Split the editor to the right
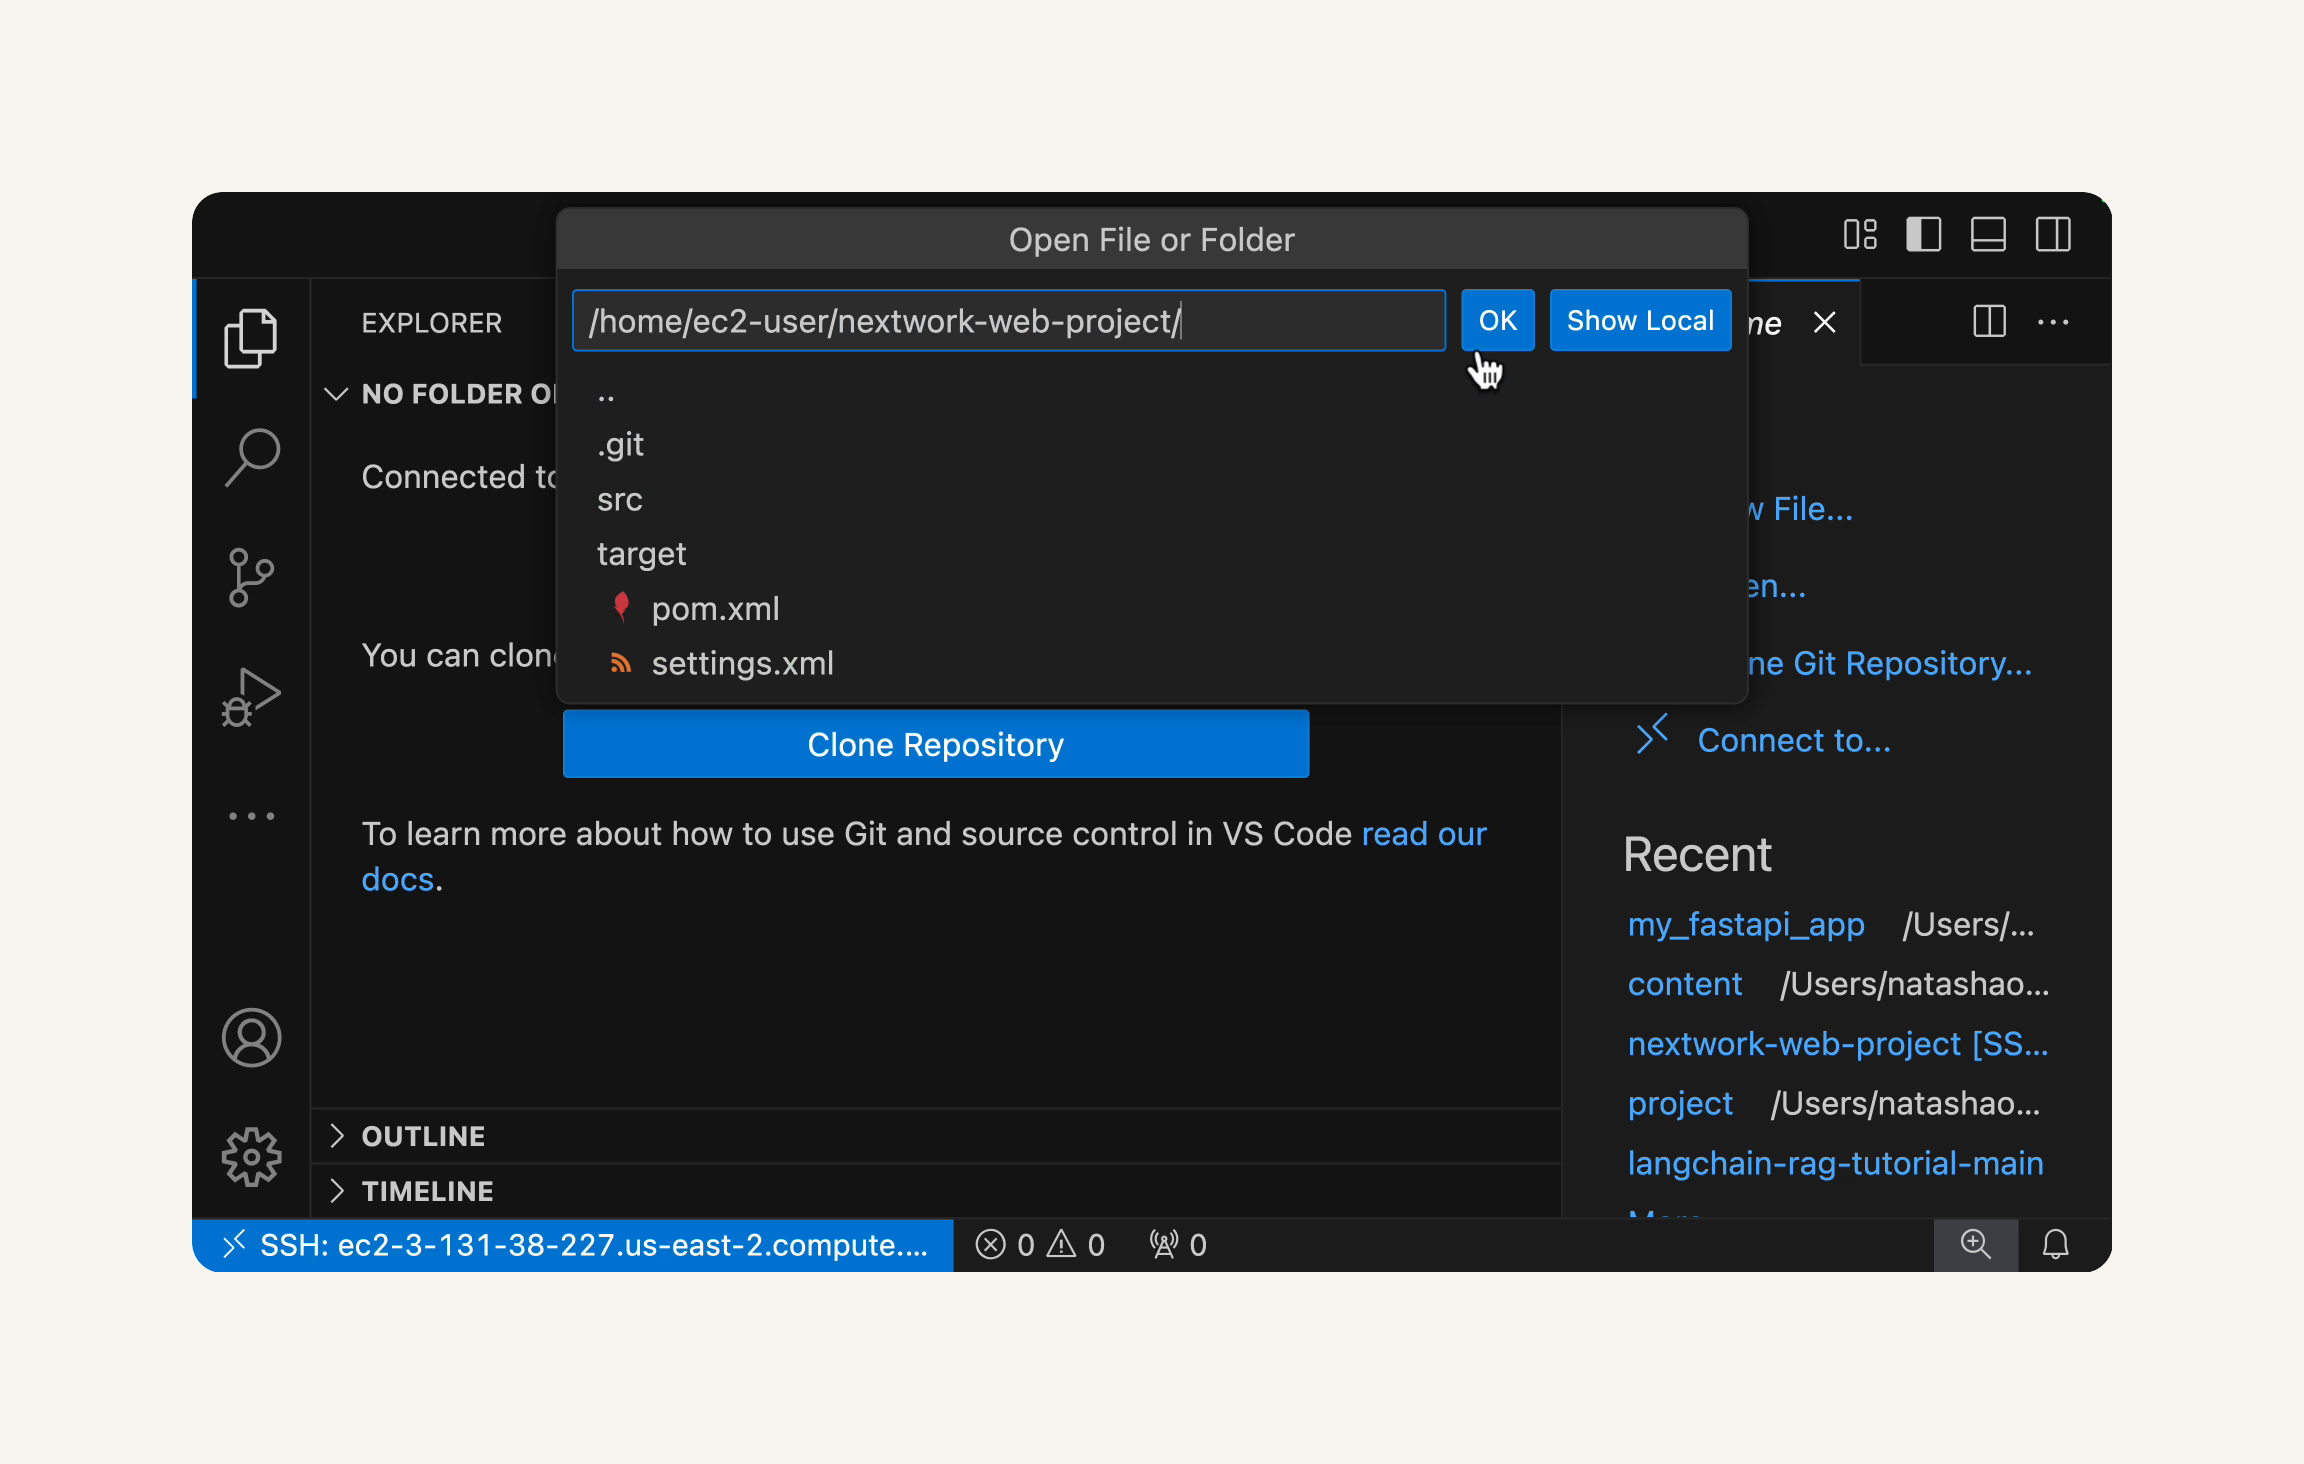The width and height of the screenshot is (2304, 1464). [x=1990, y=322]
